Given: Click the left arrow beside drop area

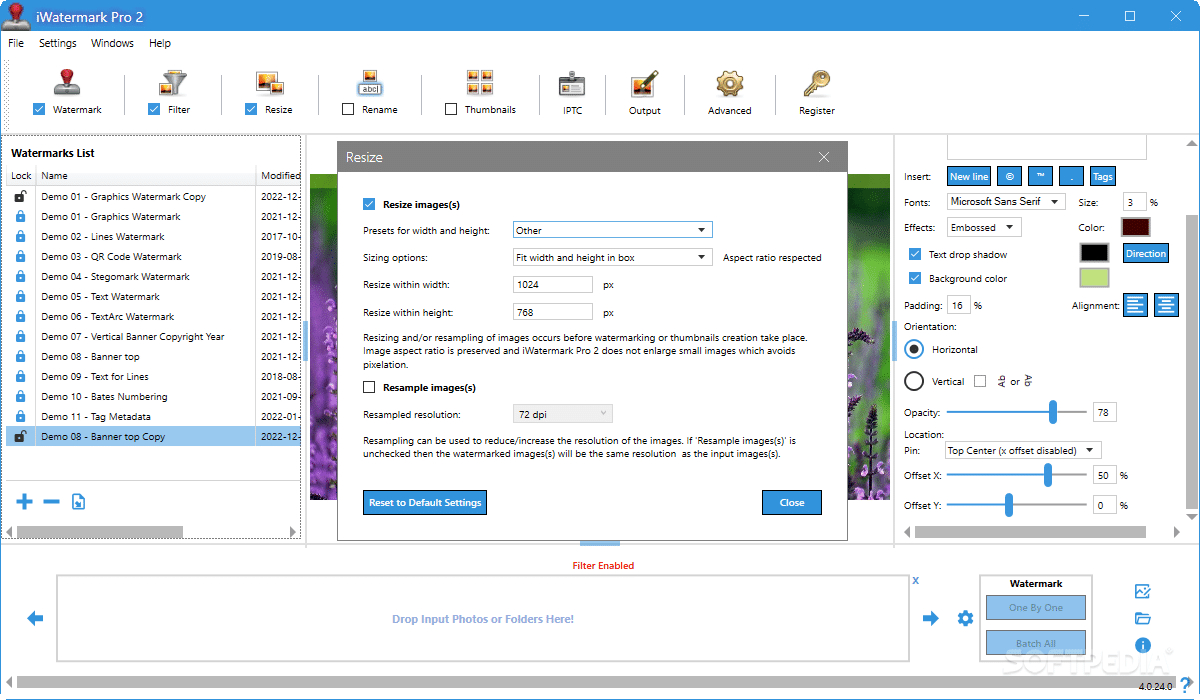Looking at the screenshot, I should click(35, 619).
